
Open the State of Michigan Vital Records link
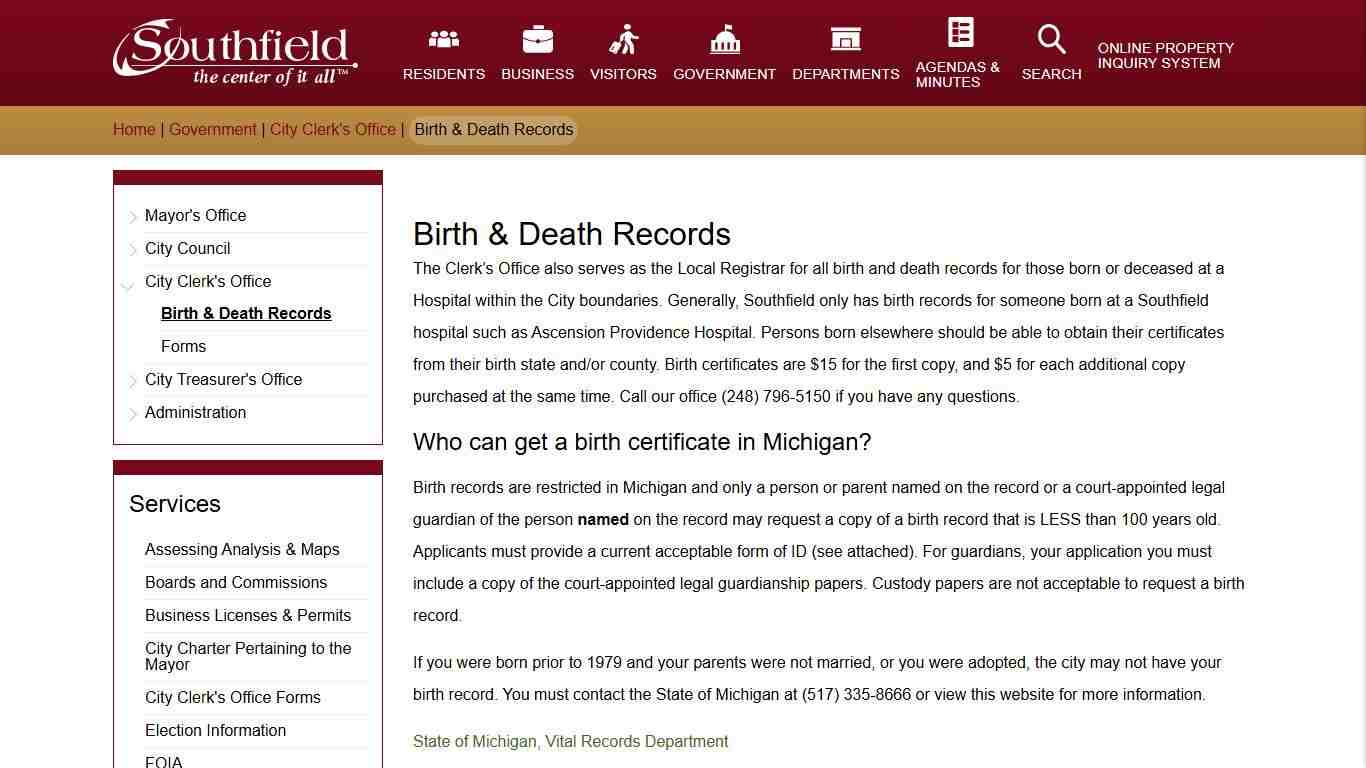pyautogui.click(x=570, y=741)
